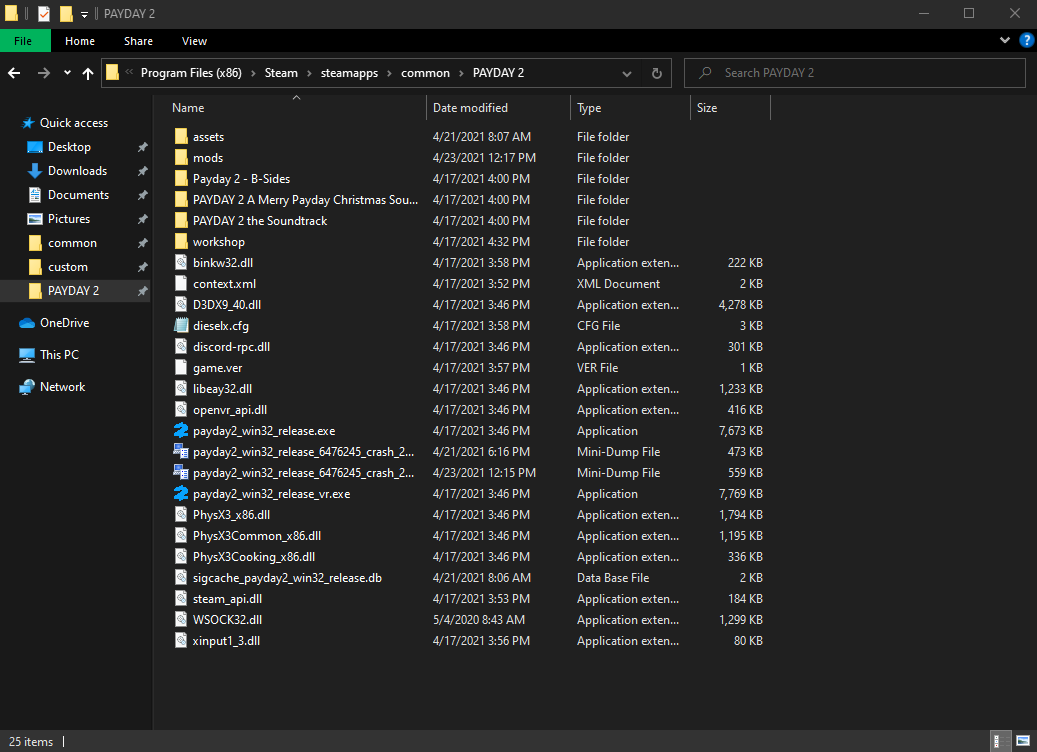Go up one folder level
Viewport: 1037px width, 752px height.
[88, 73]
